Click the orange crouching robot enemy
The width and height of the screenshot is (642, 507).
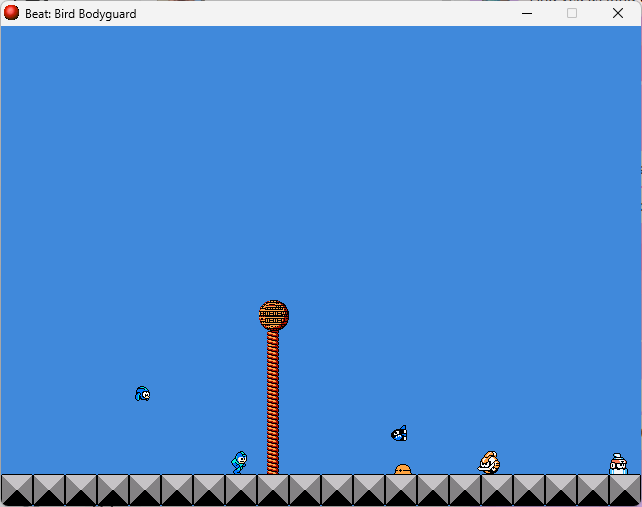click(489, 462)
